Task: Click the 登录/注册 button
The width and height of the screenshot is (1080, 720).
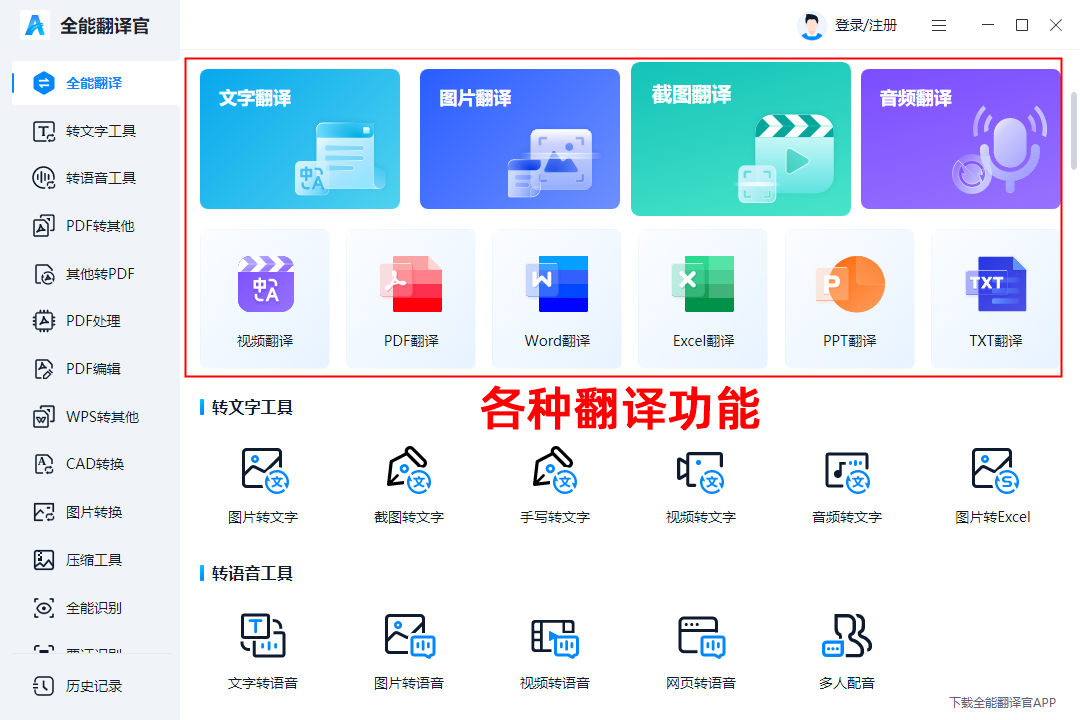Action: 865,24
